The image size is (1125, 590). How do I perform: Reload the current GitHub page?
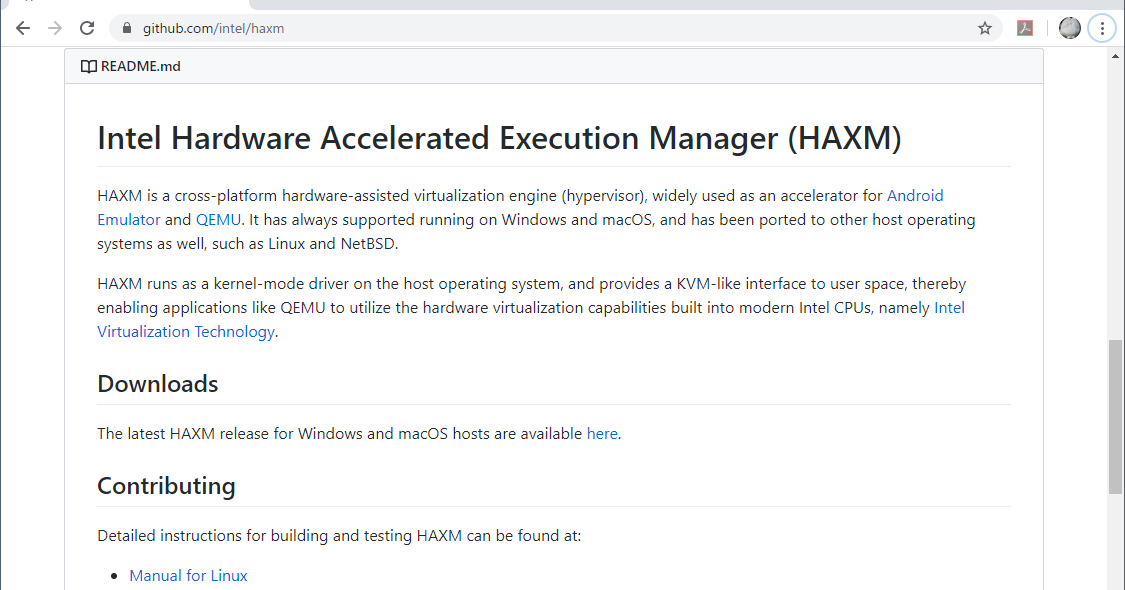tap(86, 28)
